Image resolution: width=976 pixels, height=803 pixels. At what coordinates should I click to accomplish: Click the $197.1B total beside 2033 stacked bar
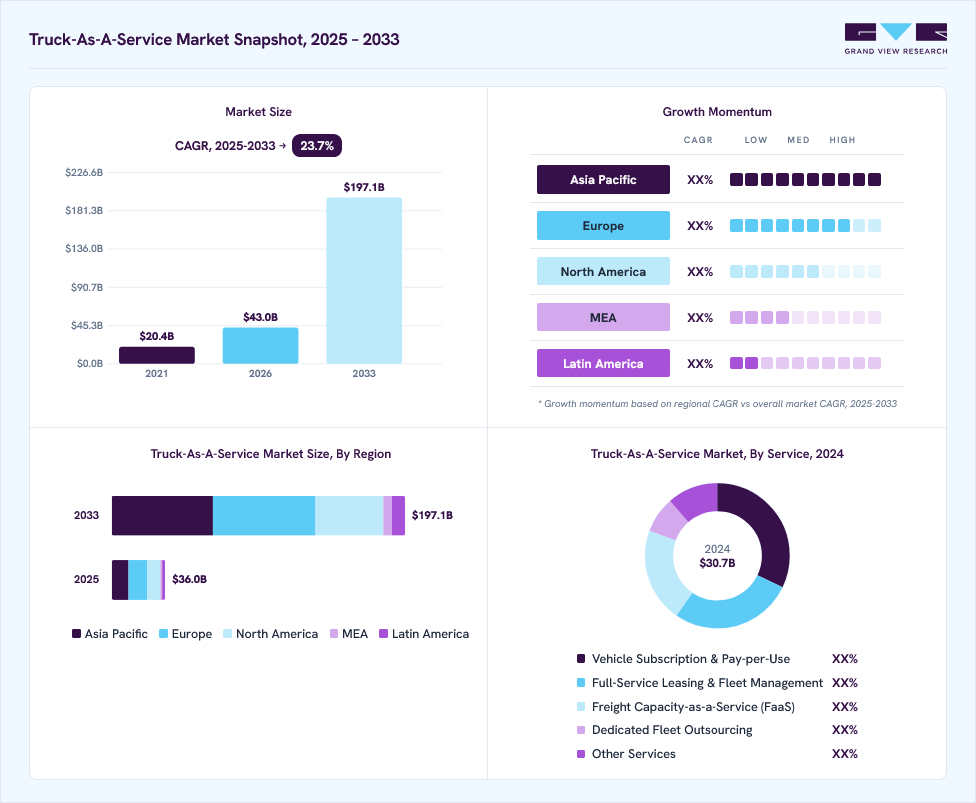(x=432, y=515)
